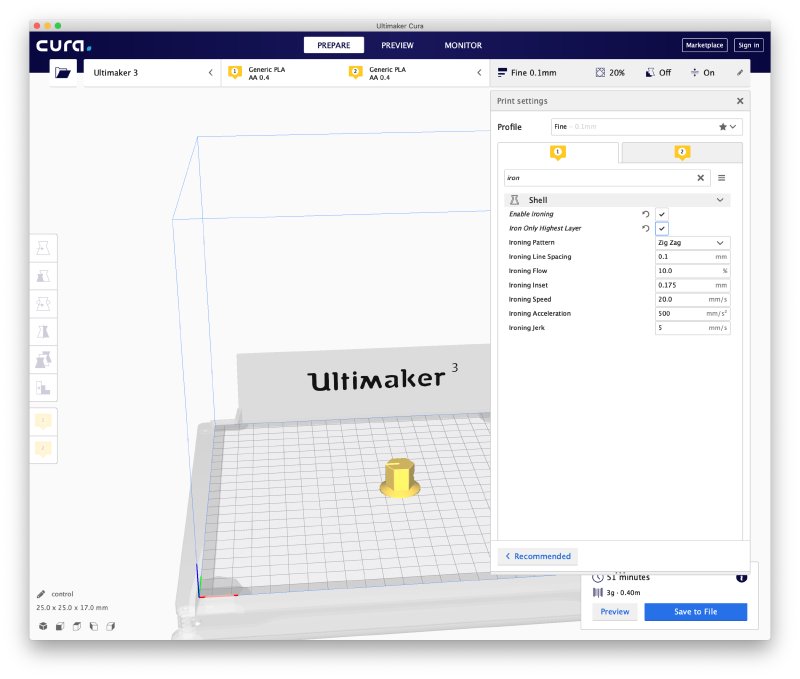Select the Move tool in left toolbar

click(43, 248)
